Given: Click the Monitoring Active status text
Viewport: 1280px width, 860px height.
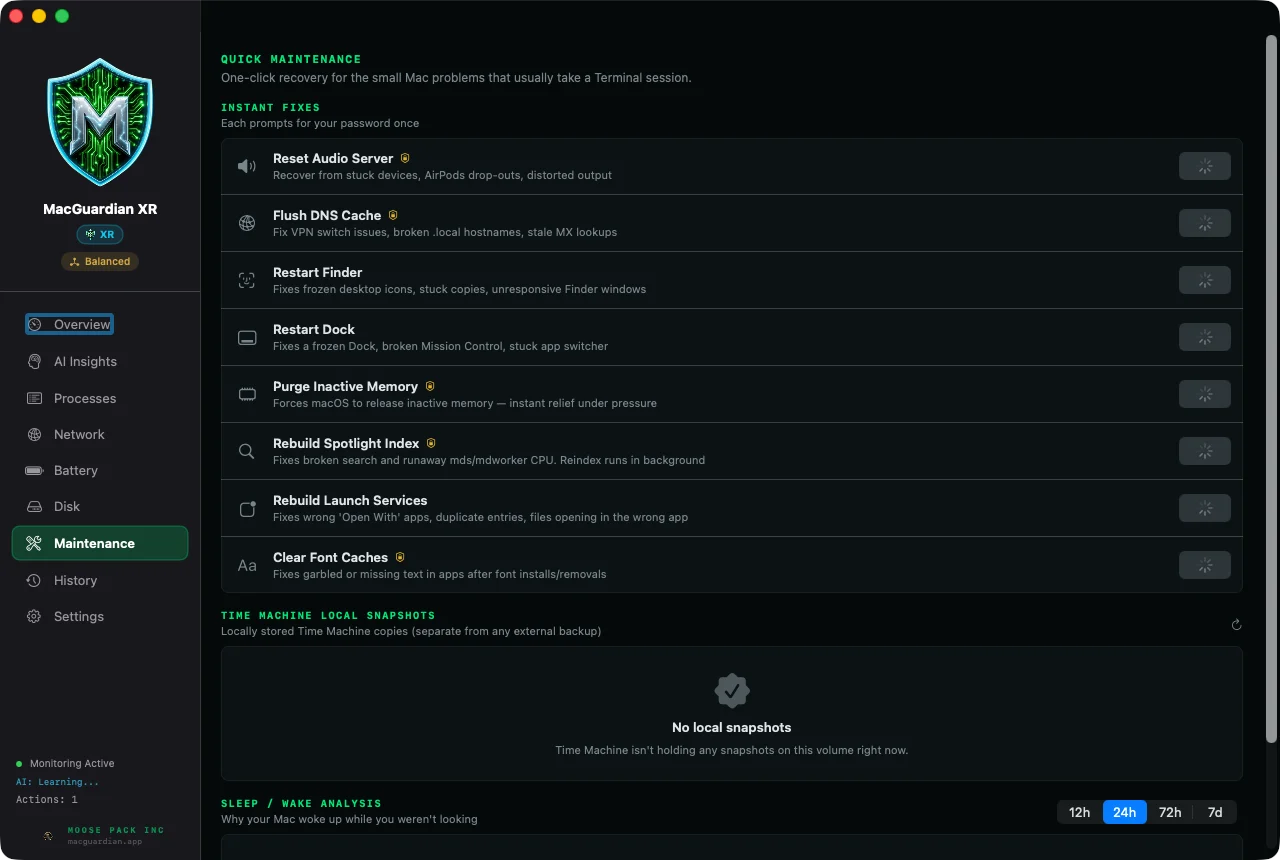Looking at the screenshot, I should [x=72, y=763].
